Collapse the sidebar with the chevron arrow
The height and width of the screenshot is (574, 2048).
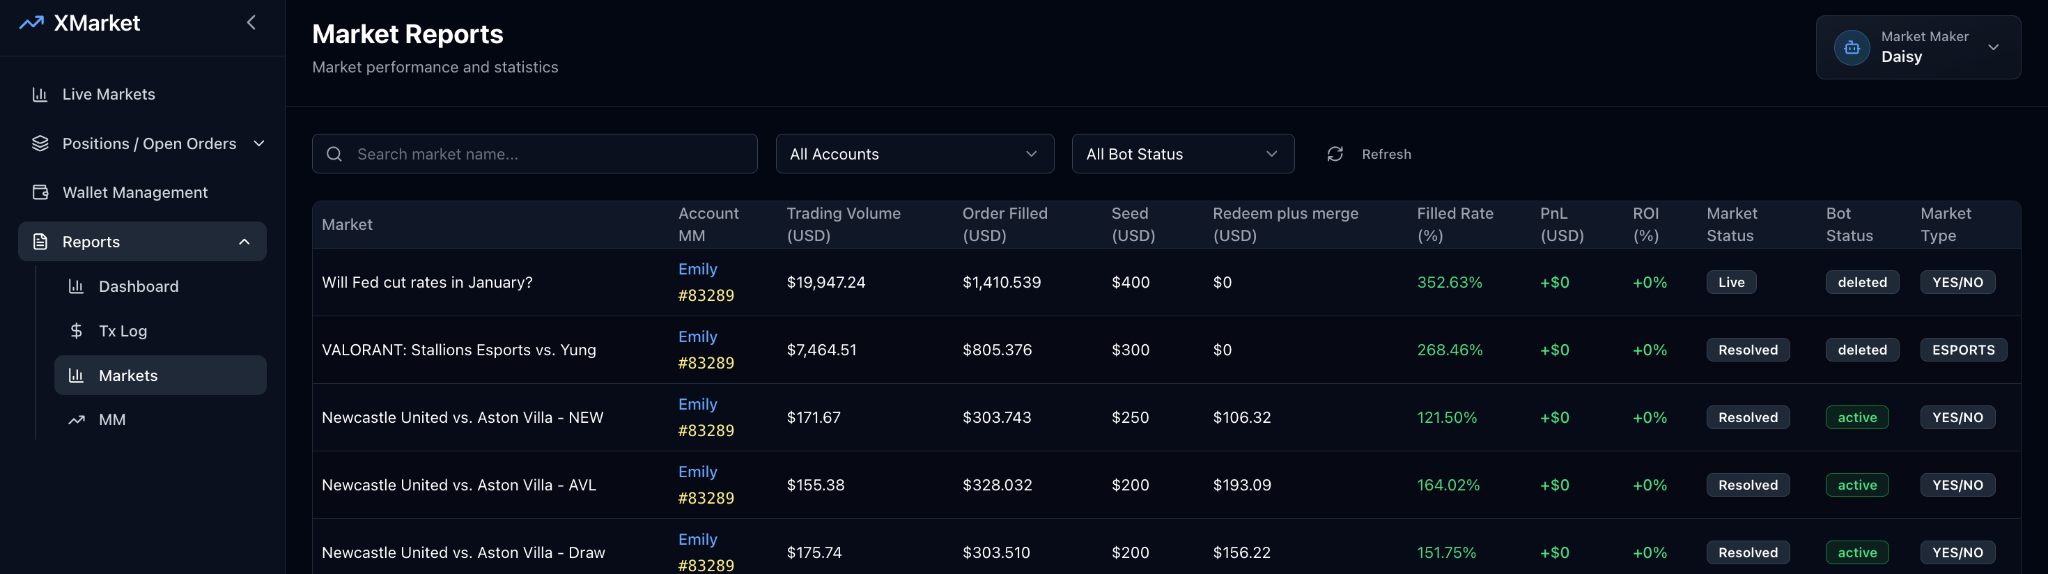click(251, 23)
